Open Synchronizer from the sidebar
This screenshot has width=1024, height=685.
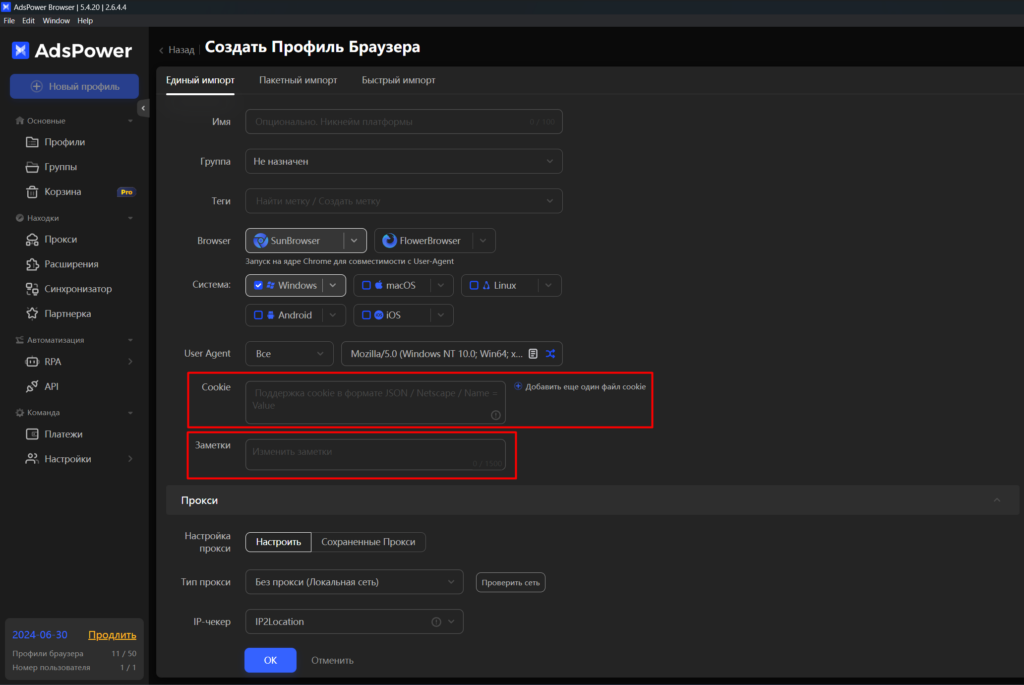tap(78, 289)
